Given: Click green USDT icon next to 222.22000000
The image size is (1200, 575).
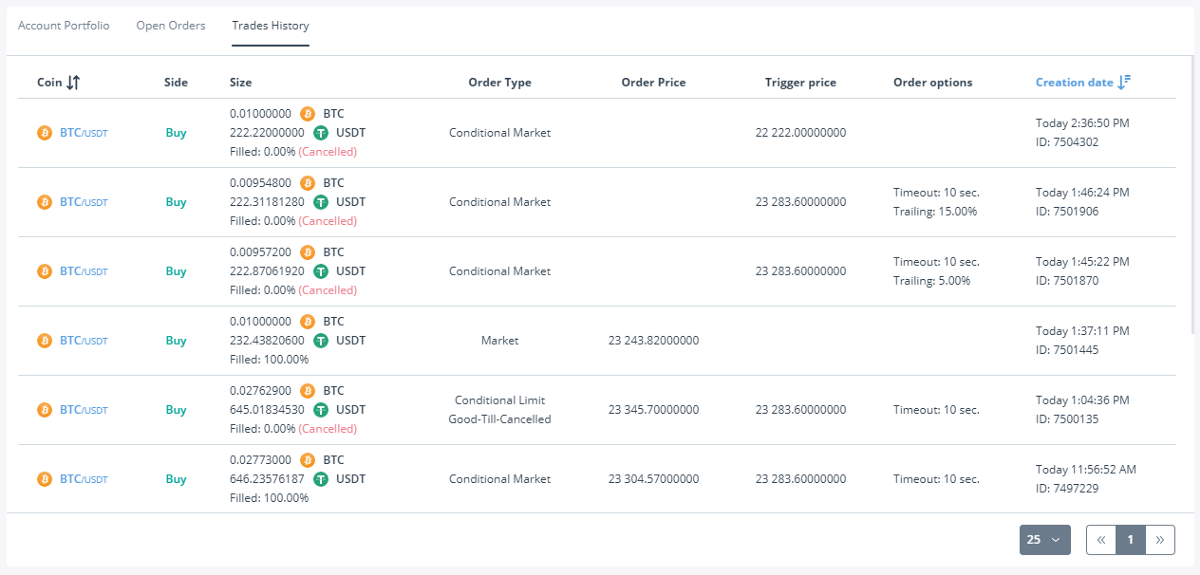Looking at the screenshot, I should tap(321, 133).
